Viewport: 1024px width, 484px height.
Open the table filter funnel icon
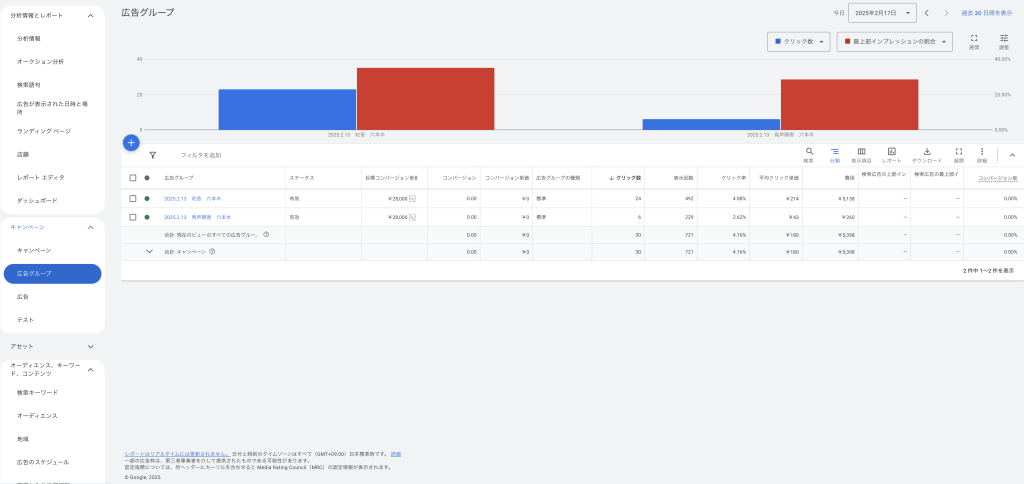click(x=152, y=155)
